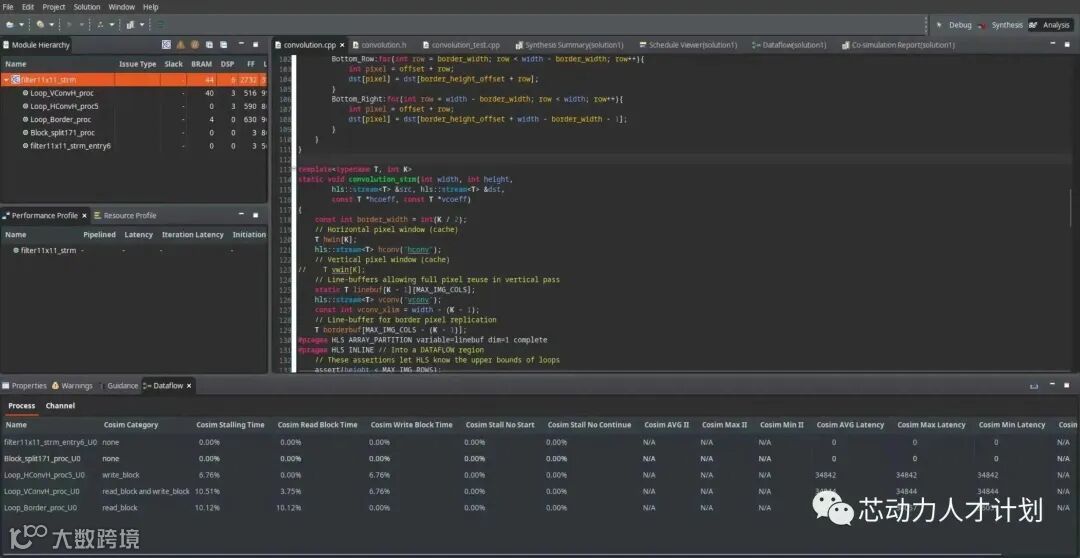Close the bottom Dataflow tab

coord(189,386)
